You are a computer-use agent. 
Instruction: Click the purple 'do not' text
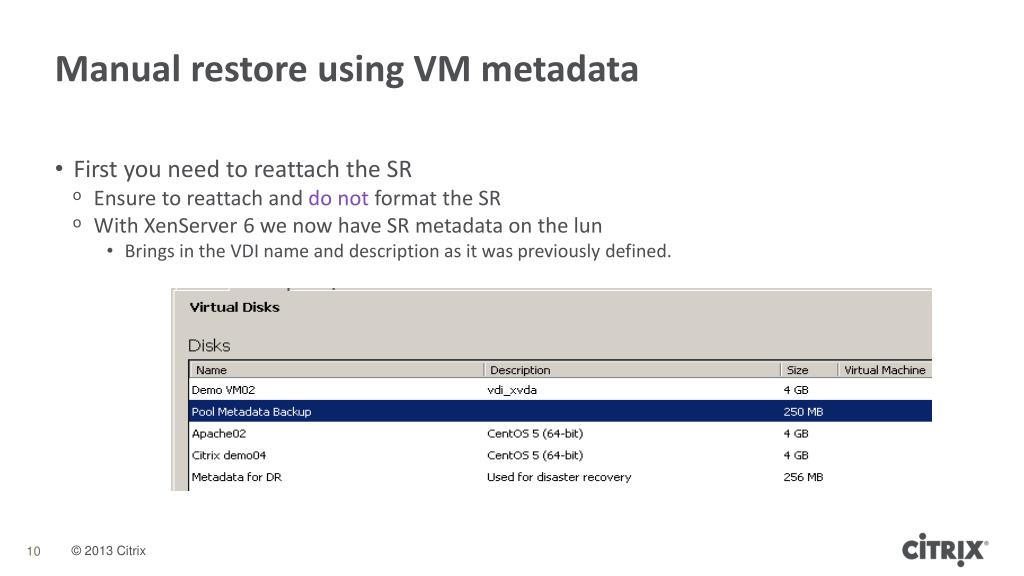[x=338, y=198]
